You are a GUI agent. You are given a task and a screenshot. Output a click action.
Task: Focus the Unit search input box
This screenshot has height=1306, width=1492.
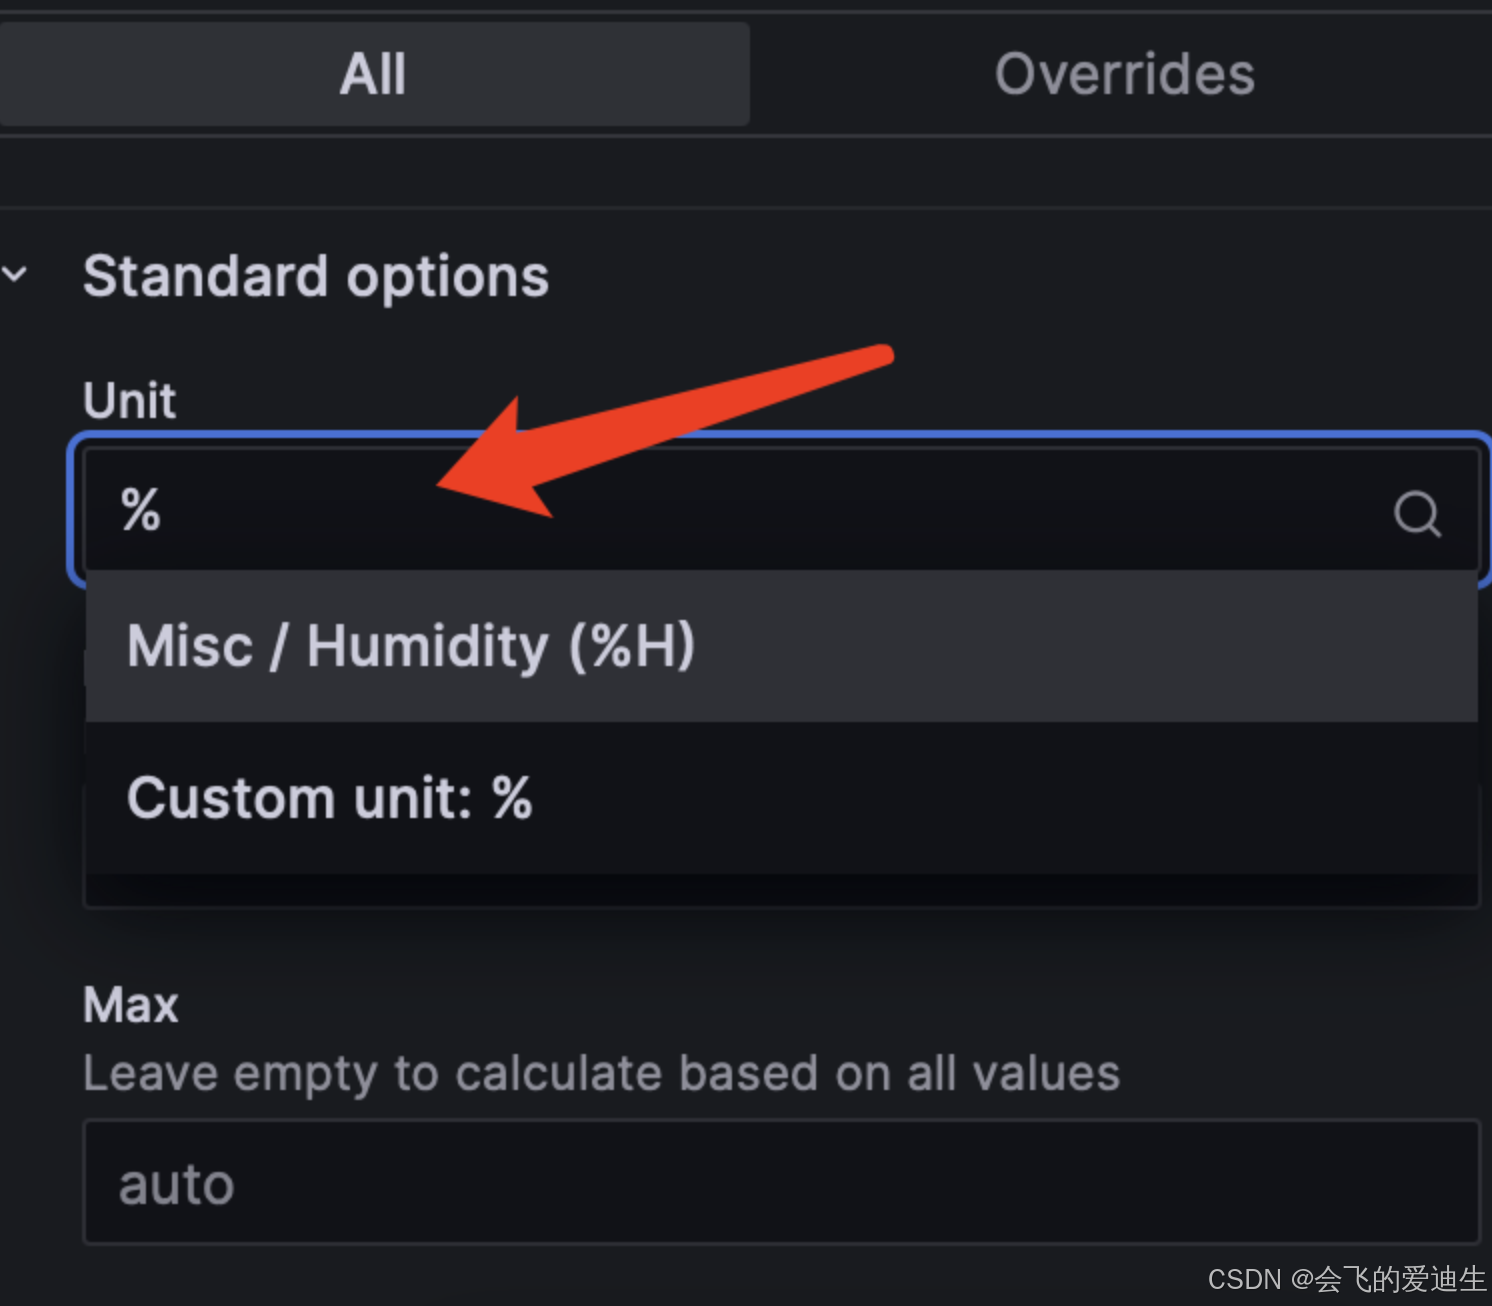pos(781,510)
